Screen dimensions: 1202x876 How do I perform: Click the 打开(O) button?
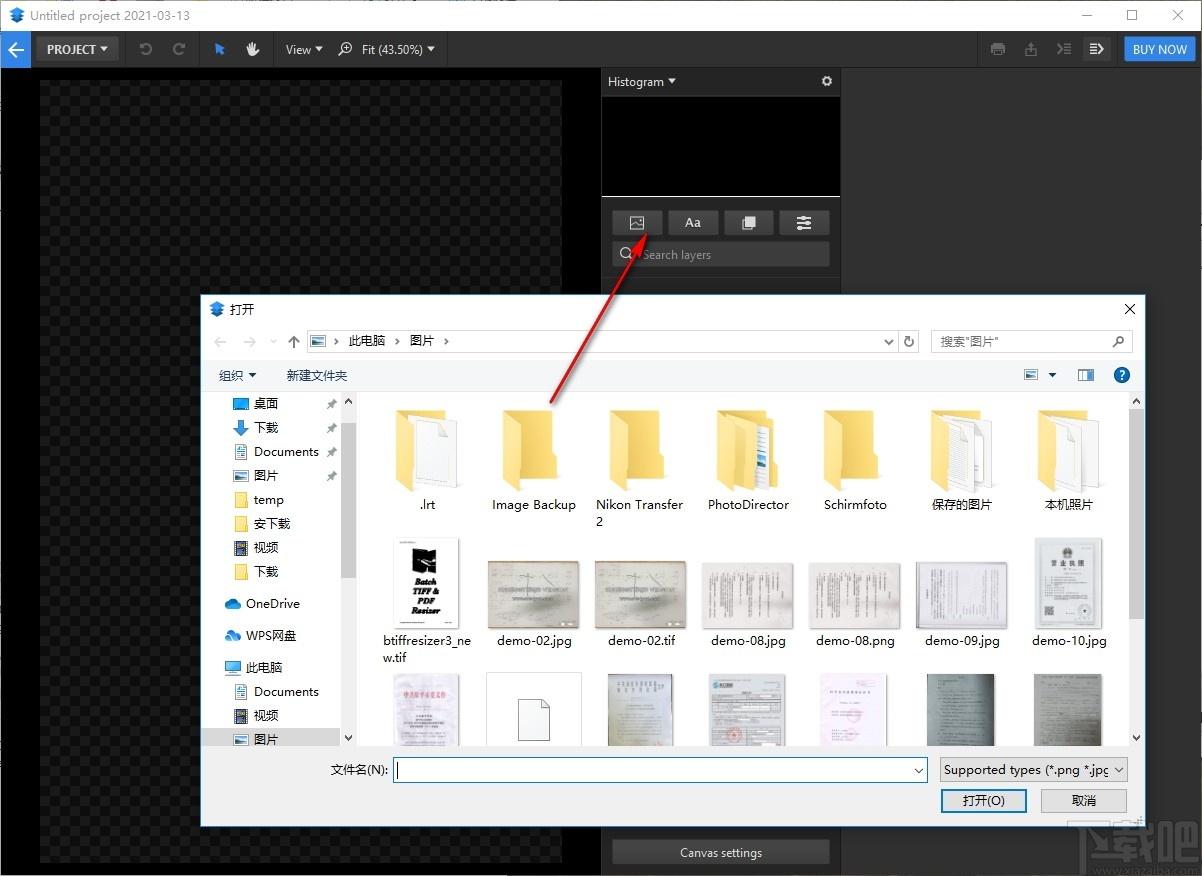pos(983,800)
